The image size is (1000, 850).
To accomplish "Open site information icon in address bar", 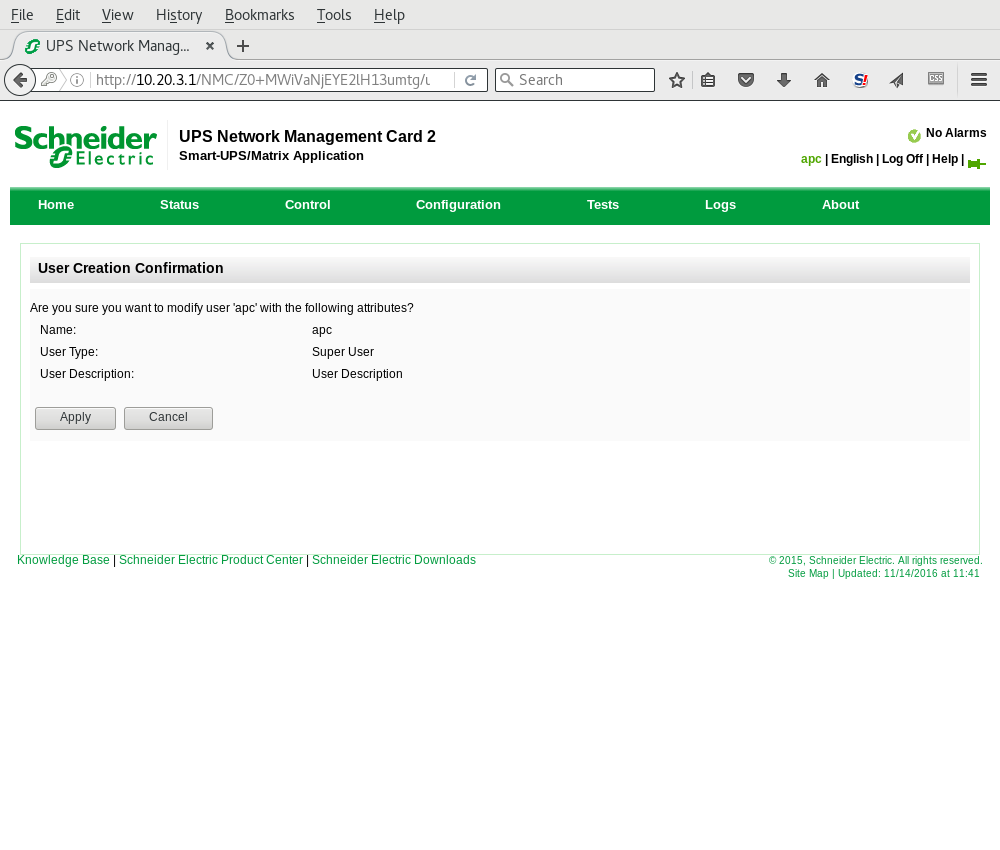I will (x=77, y=80).
